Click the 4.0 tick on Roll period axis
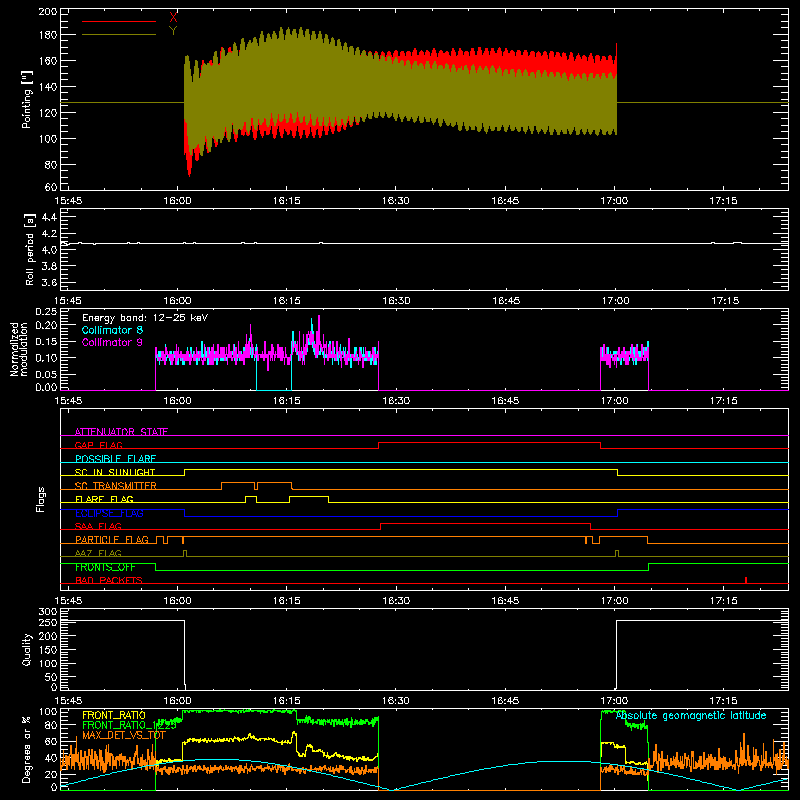 point(49,250)
